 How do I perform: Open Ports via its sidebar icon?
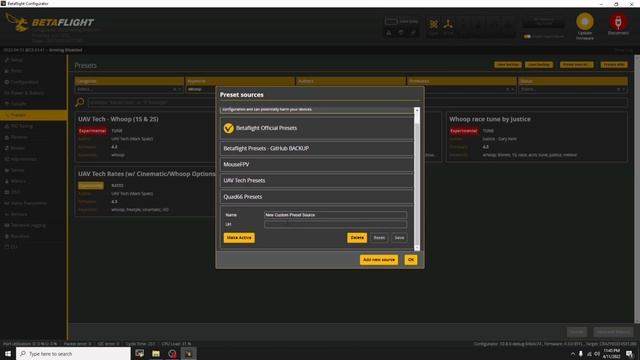(x=7, y=71)
